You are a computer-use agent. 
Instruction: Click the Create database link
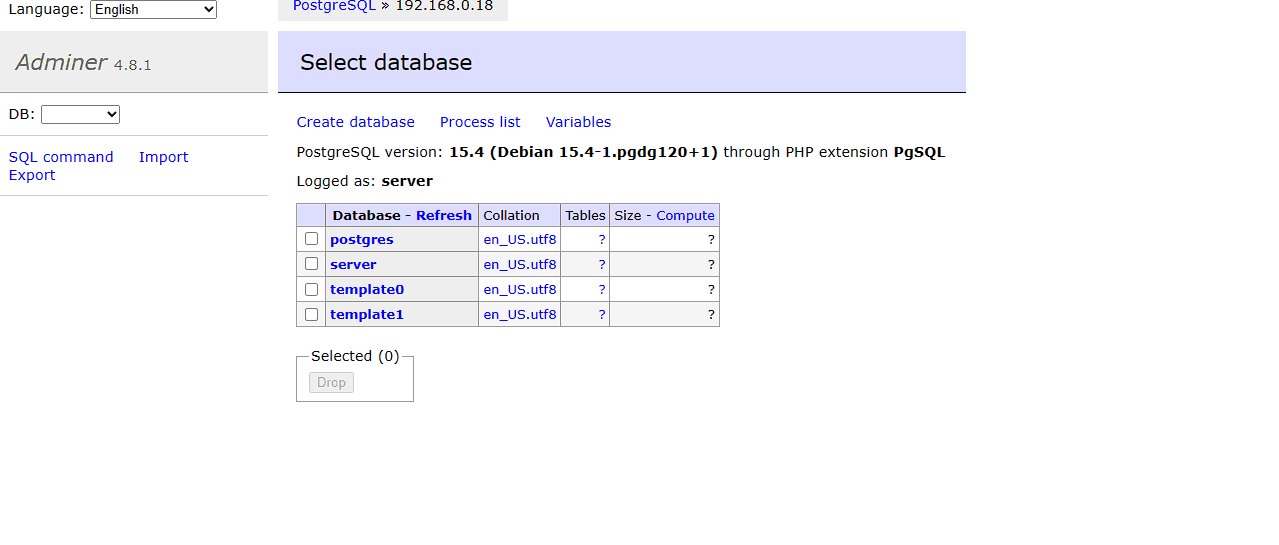point(355,122)
